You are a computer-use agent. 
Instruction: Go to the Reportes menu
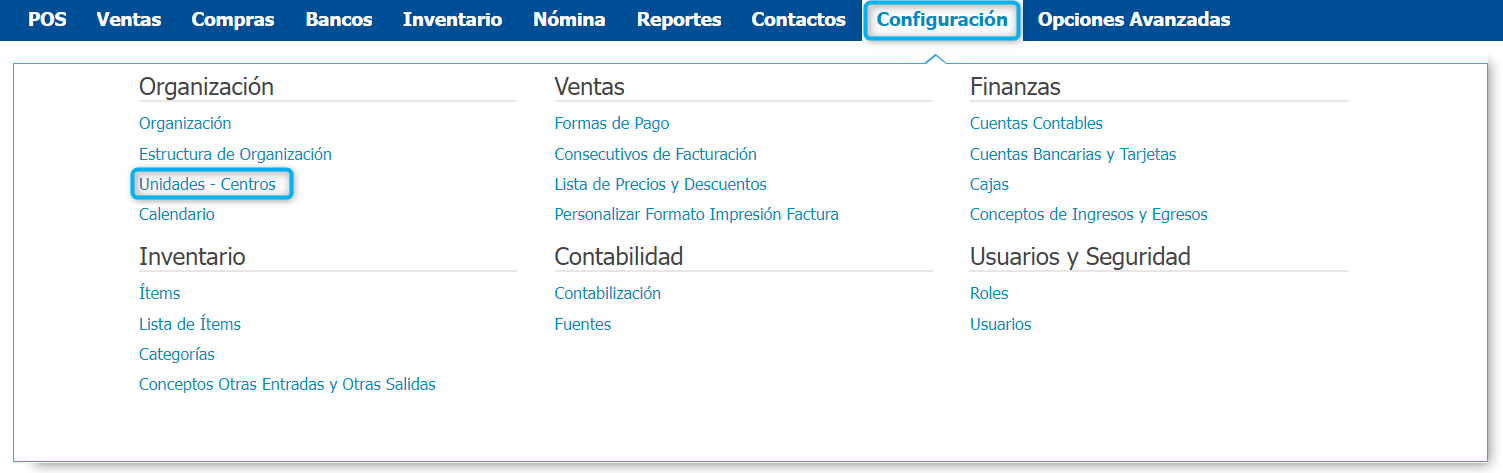point(679,19)
